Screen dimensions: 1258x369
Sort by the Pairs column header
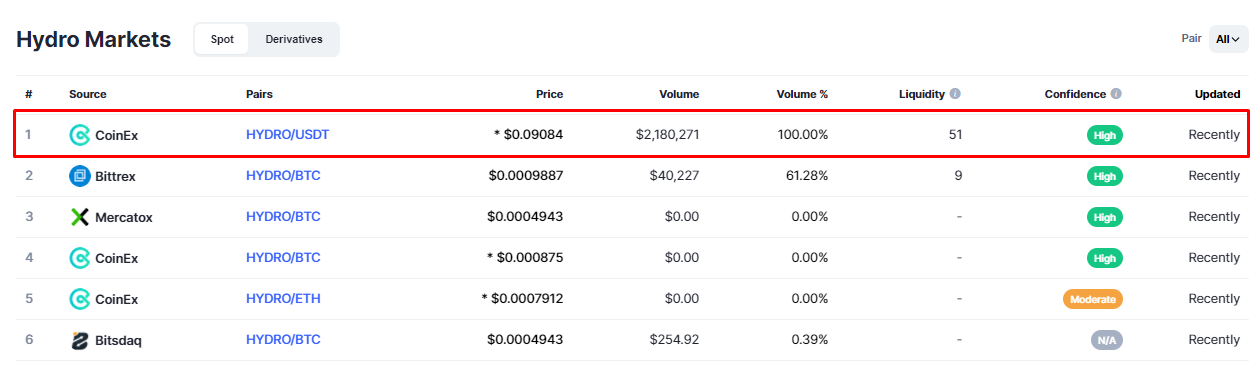coord(259,94)
